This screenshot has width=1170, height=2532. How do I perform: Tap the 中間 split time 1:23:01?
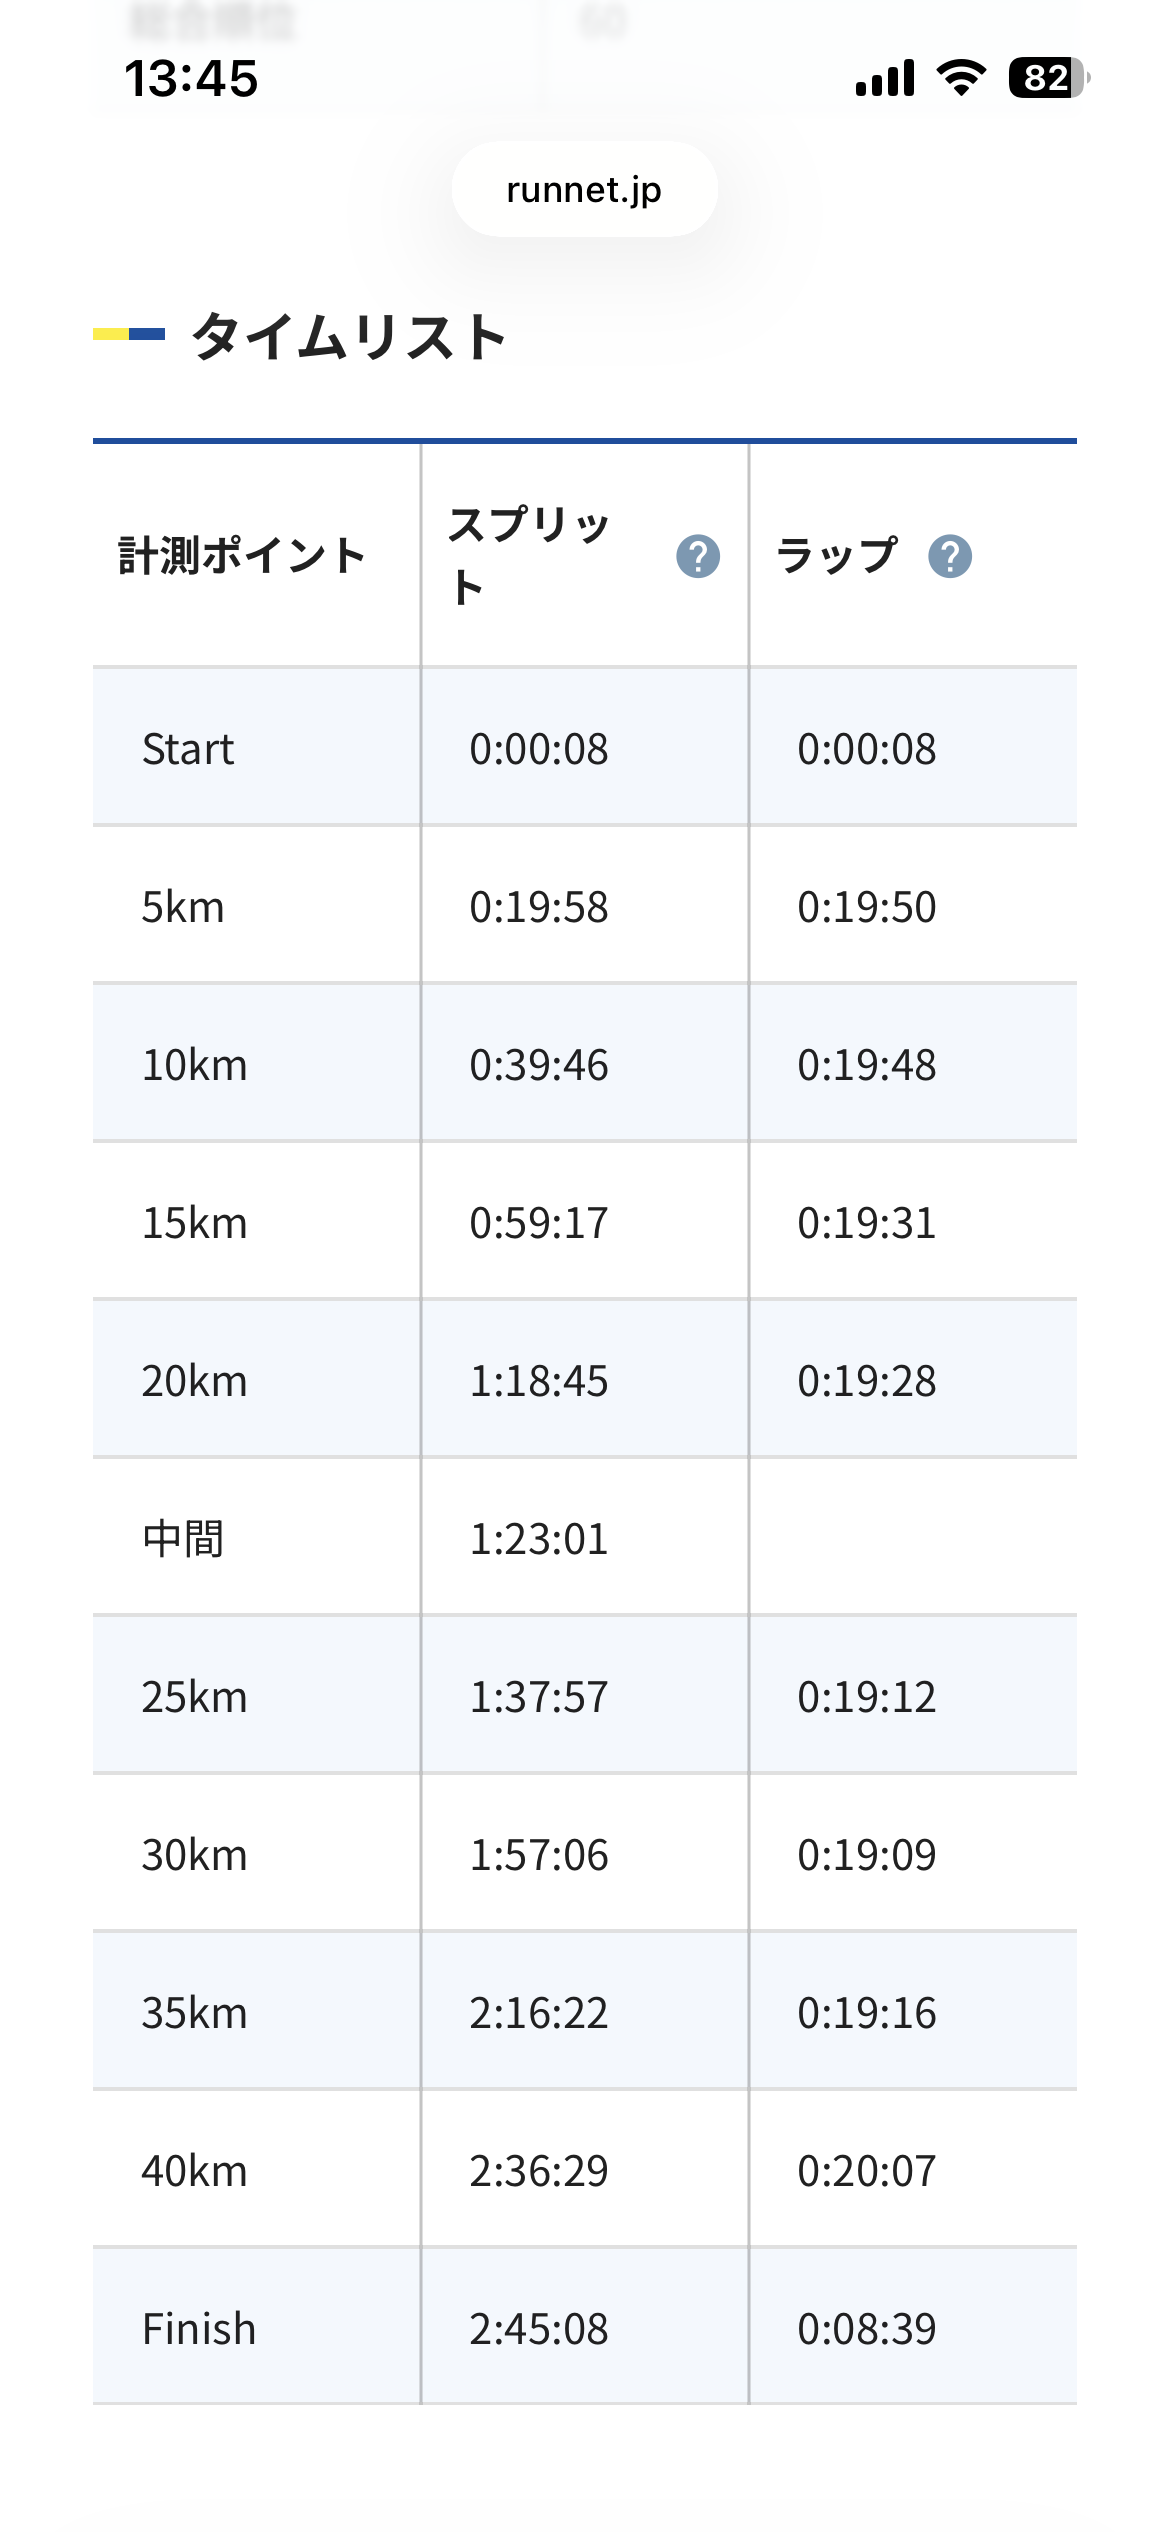coord(539,1539)
